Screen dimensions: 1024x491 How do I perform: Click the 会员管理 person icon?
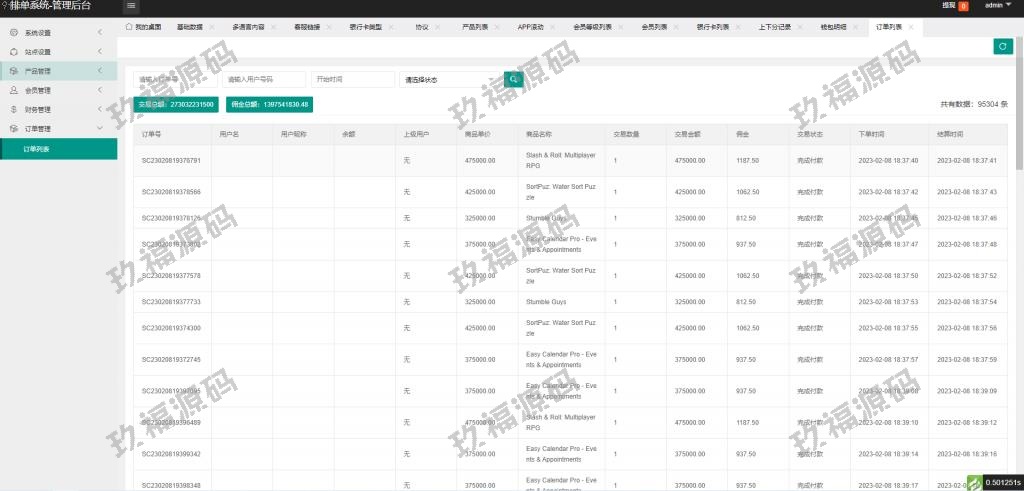point(13,91)
